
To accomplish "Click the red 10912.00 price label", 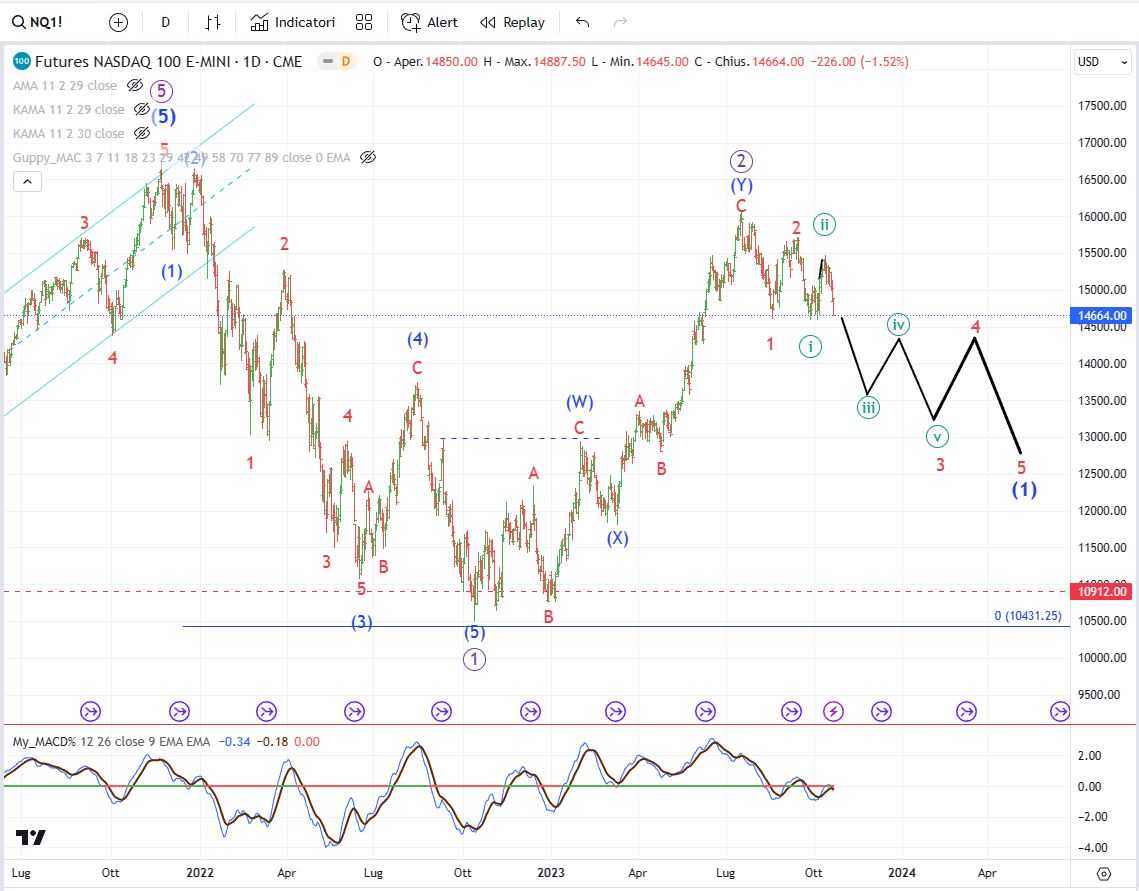I will point(1102,591).
